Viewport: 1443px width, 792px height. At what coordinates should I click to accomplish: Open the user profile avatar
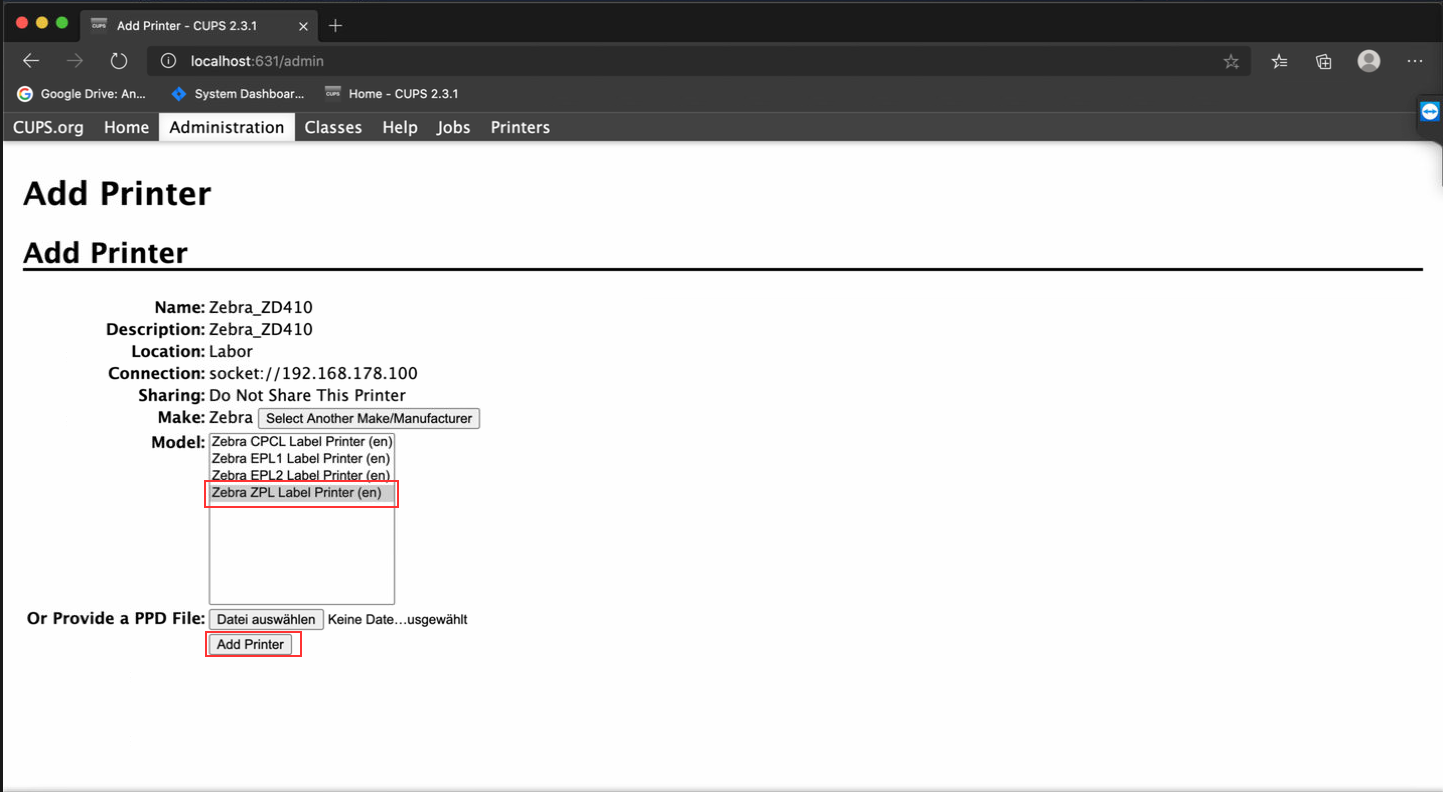[1369, 61]
